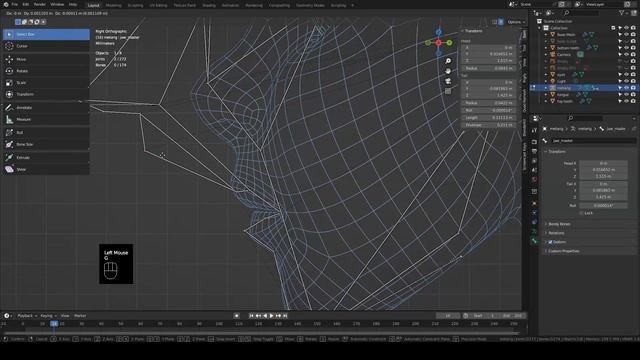Open Bone properties tab (green bone icon)
The image size is (640, 360).
(x=534, y=241)
